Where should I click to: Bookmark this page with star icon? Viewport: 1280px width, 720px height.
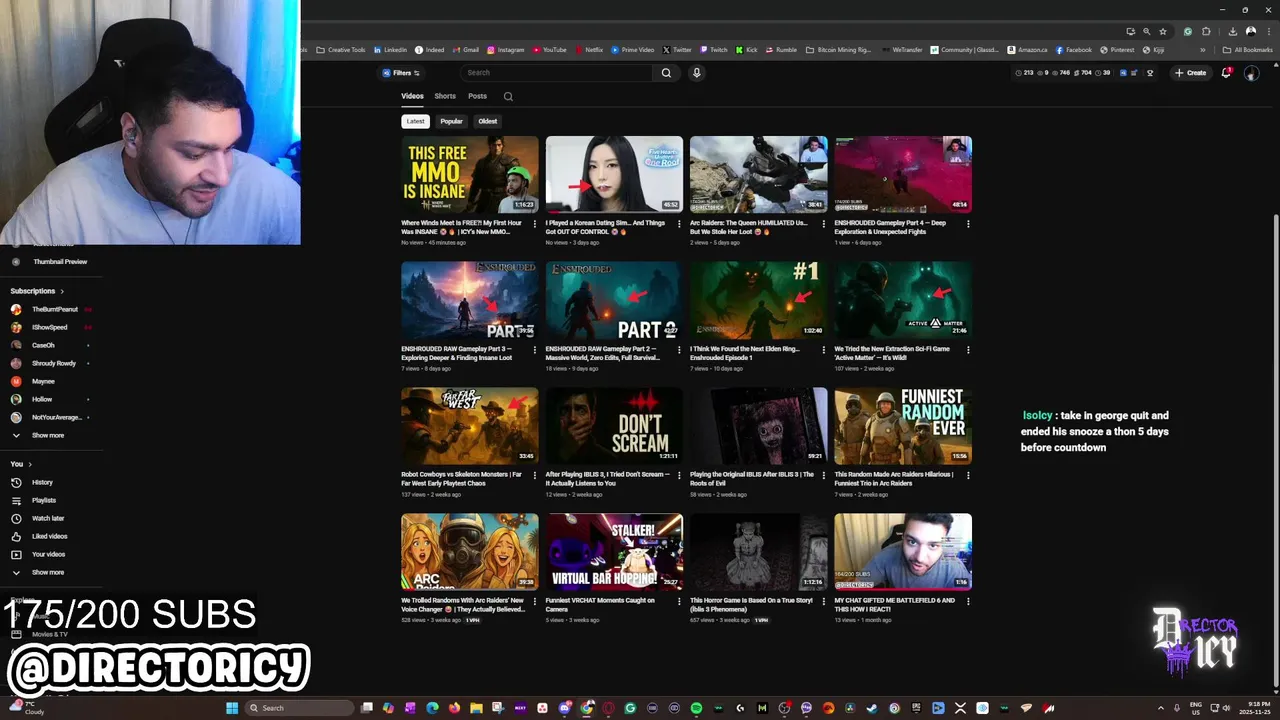coord(1162,31)
